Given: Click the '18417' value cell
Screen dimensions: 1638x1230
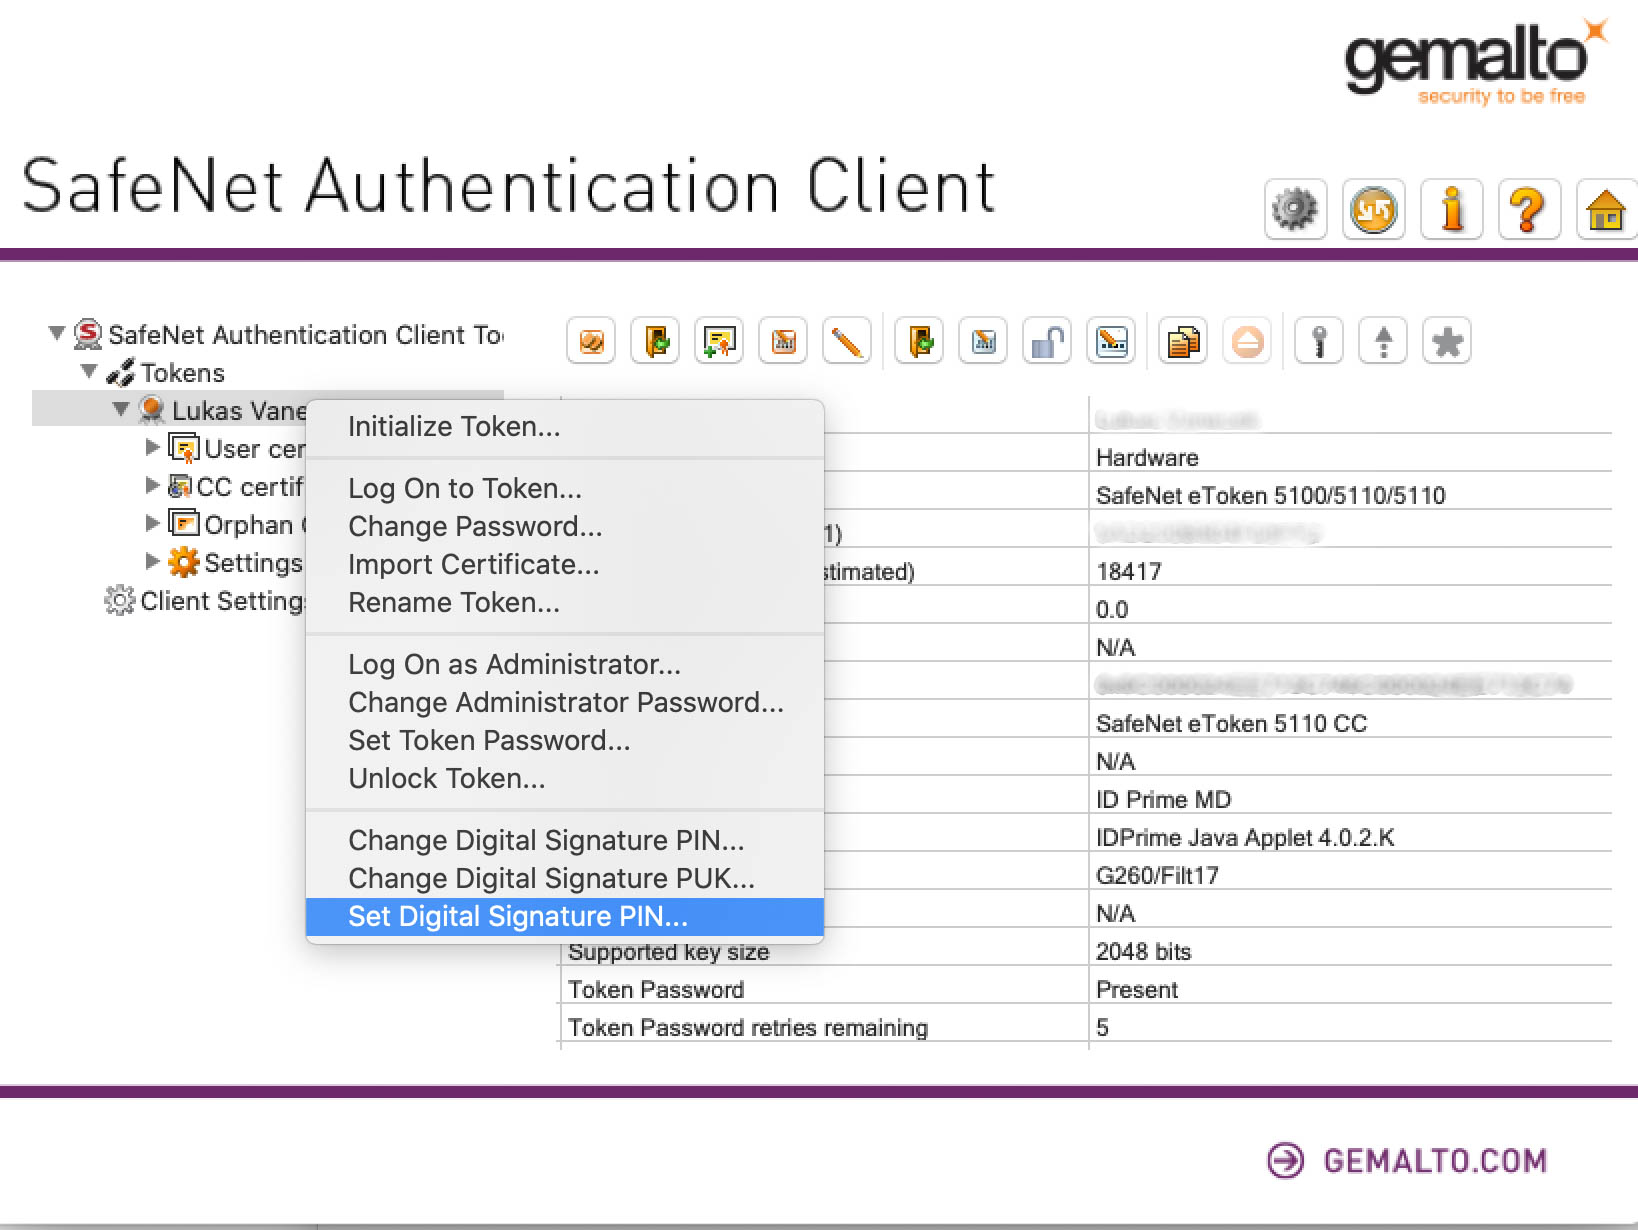Looking at the screenshot, I should tap(1128, 572).
